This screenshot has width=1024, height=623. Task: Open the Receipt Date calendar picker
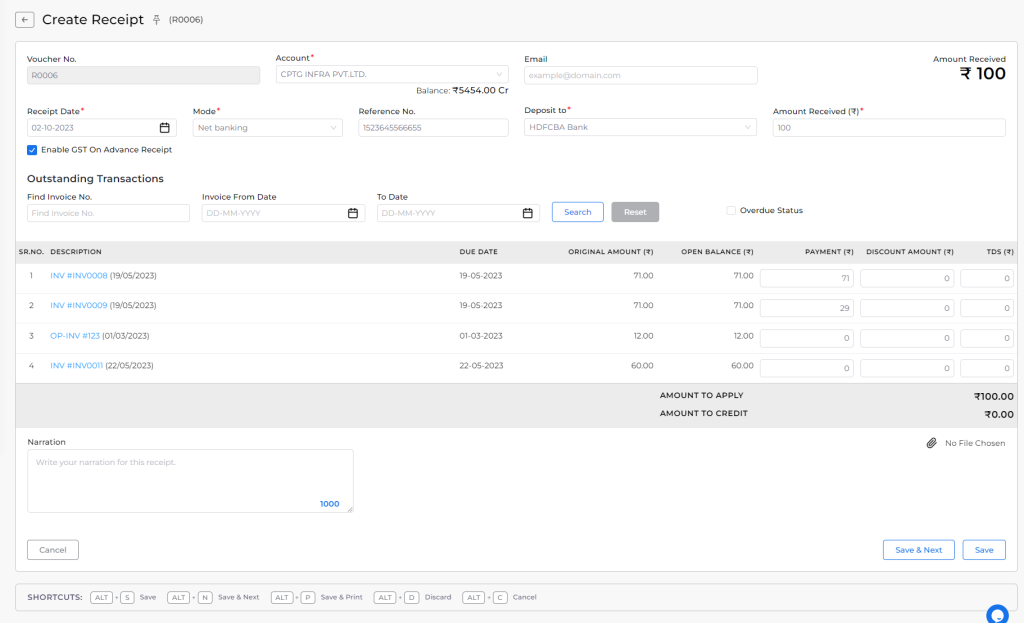click(166, 128)
